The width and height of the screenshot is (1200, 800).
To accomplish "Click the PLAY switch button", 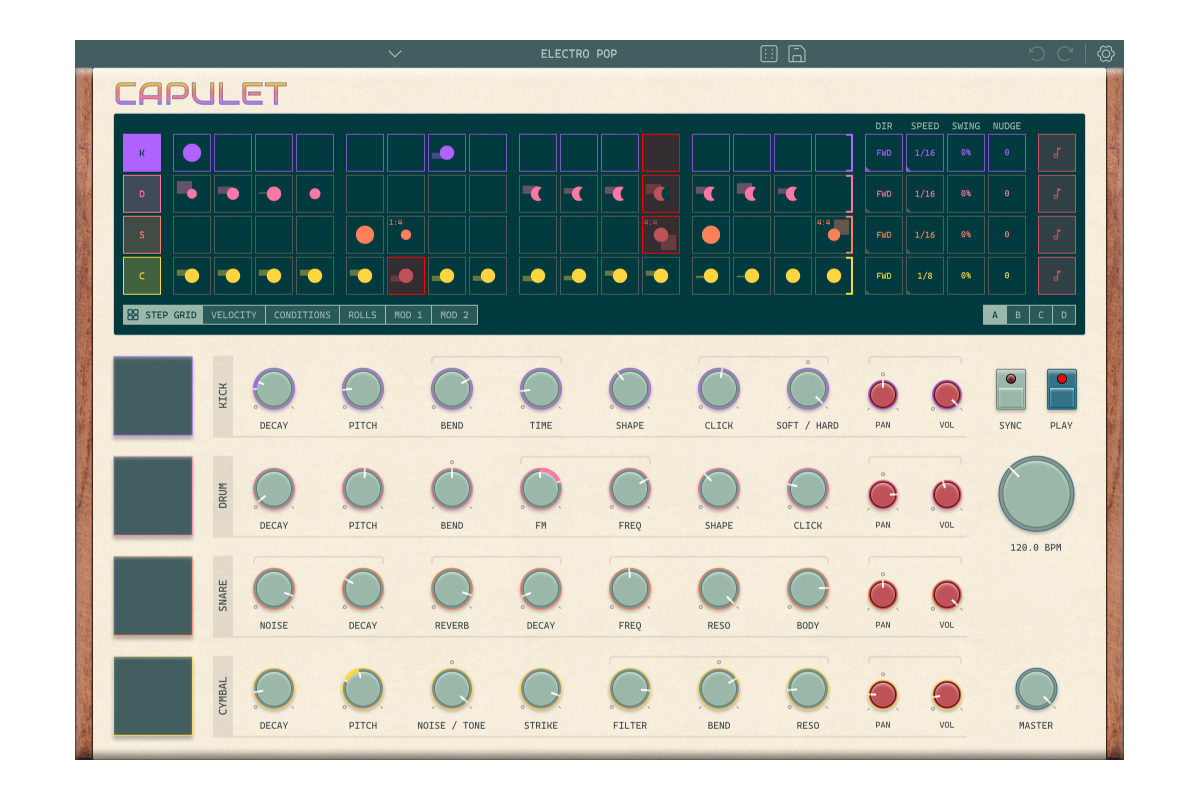I will pos(1062,390).
